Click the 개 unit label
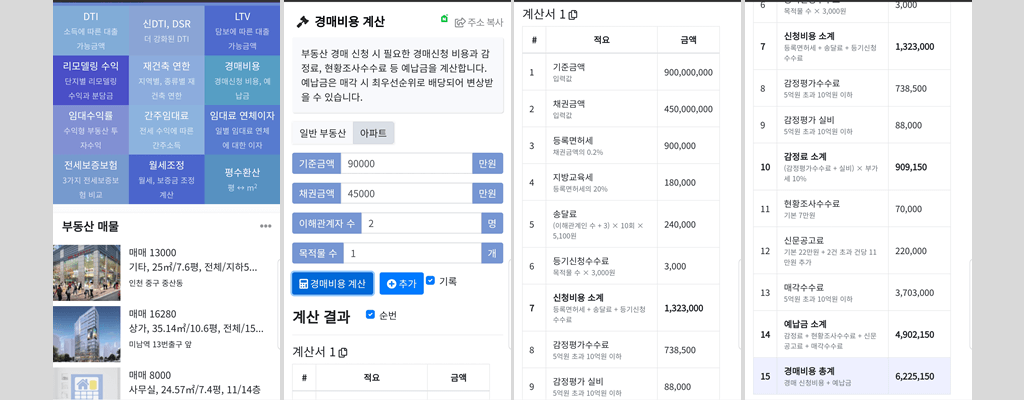1024x400 pixels. pyautogui.click(x=492, y=253)
